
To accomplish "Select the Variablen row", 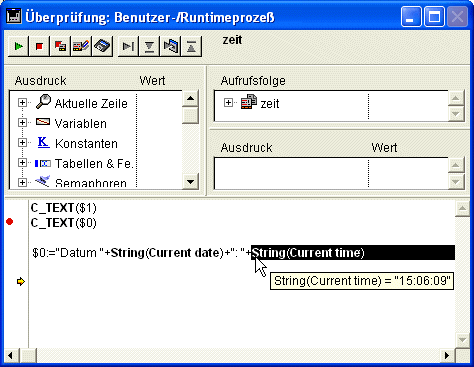I will click(x=81, y=124).
